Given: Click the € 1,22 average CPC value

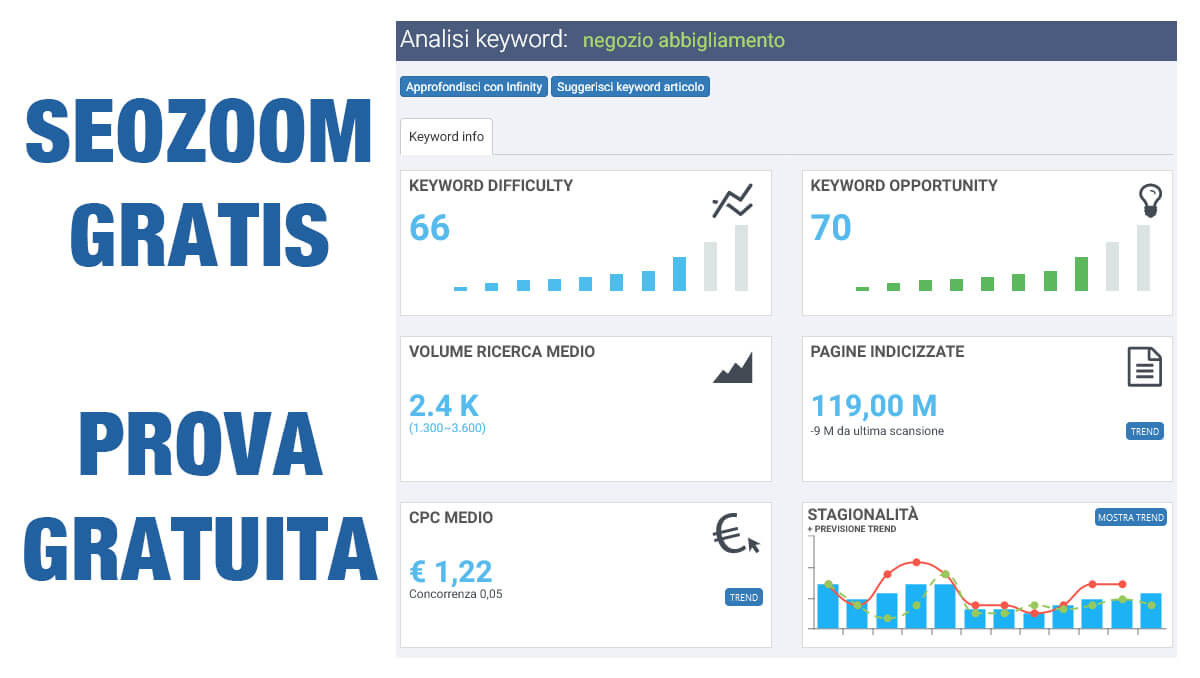Looking at the screenshot, I should pyautogui.click(x=450, y=571).
